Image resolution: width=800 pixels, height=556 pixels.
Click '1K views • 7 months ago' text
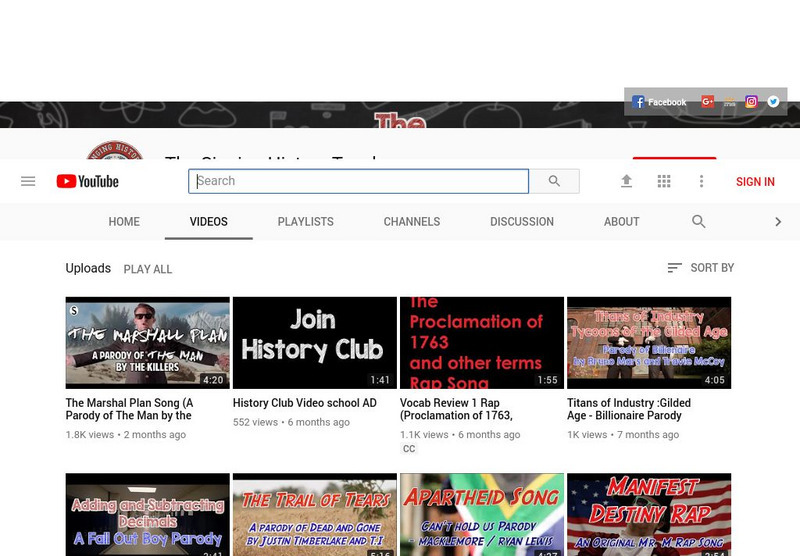click(x=623, y=435)
